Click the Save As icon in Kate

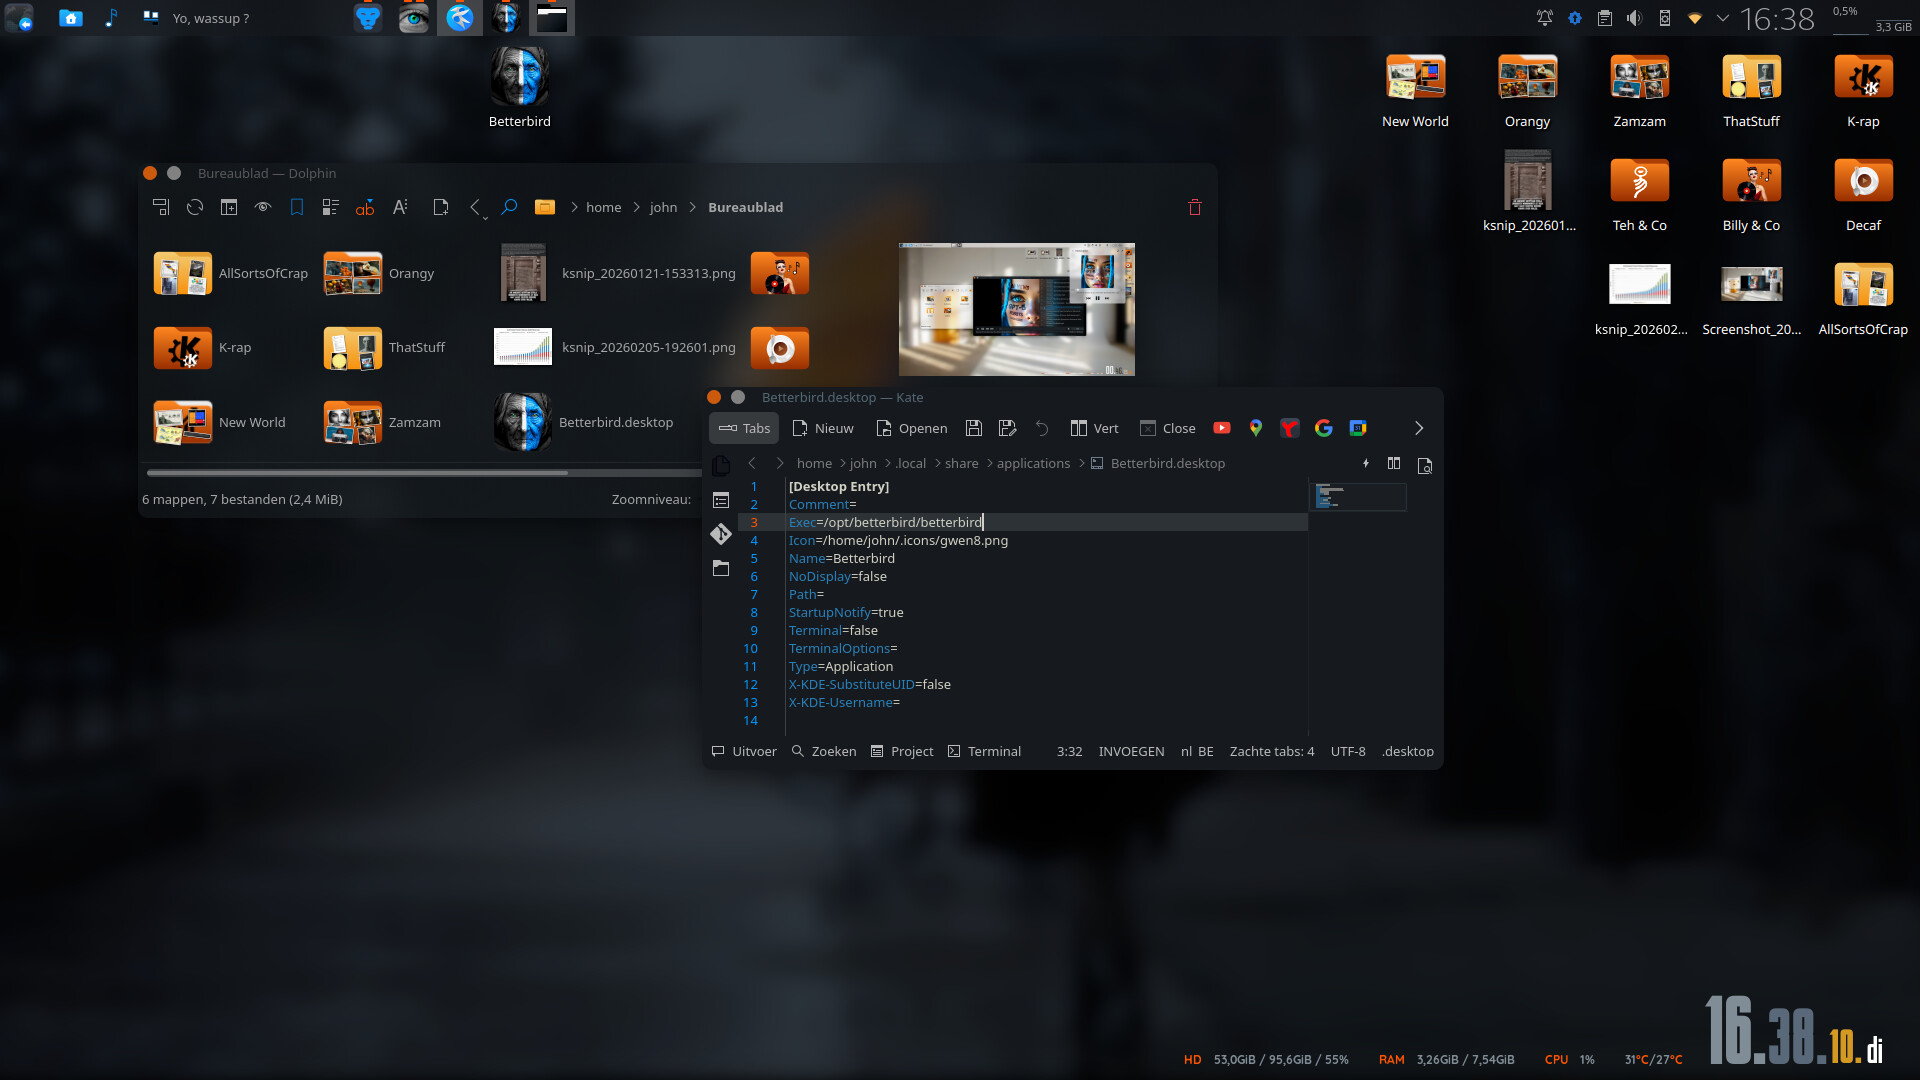pyautogui.click(x=1007, y=428)
